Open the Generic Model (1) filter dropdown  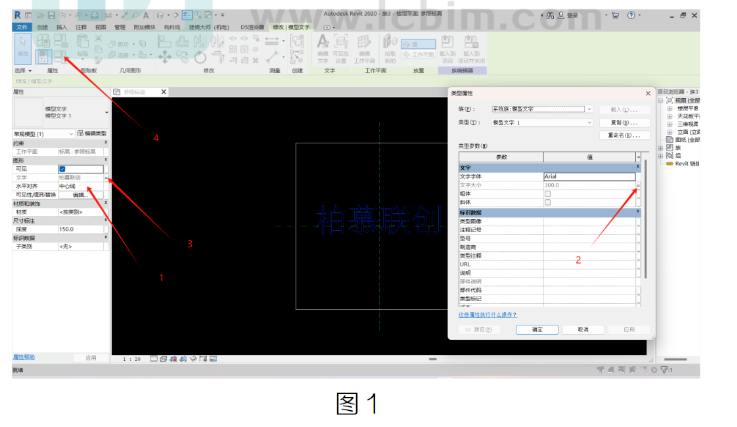pyautogui.click(x=71, y=134)
